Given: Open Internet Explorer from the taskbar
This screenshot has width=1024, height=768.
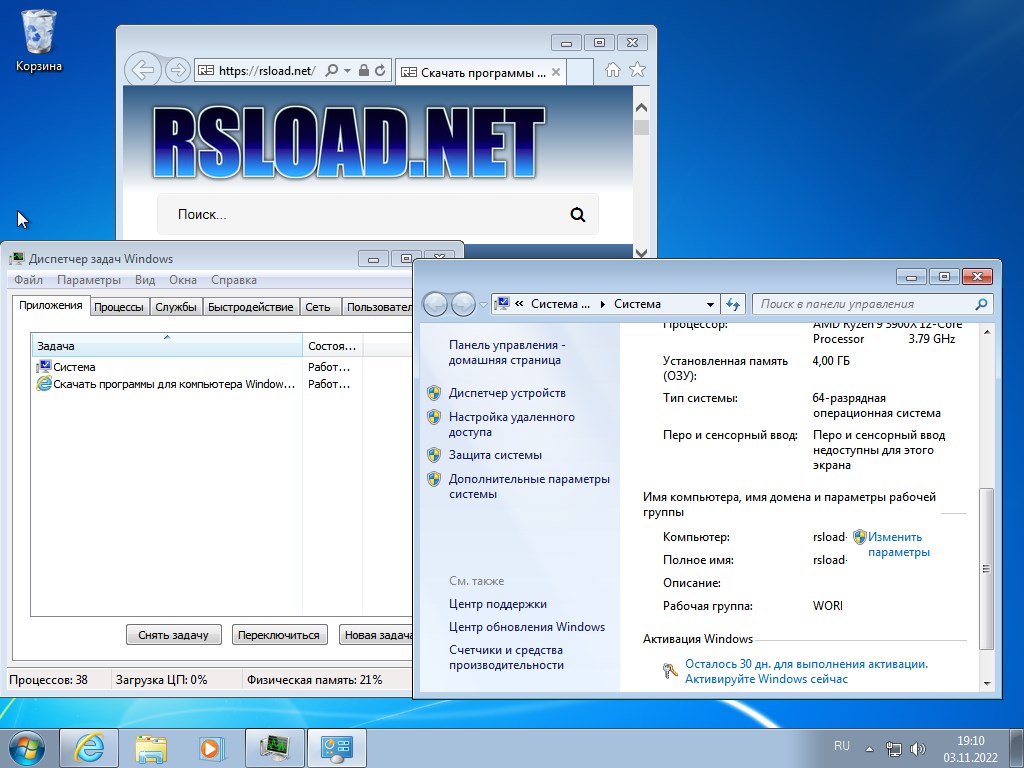Looking at the screenshot, I should point(88,748).
